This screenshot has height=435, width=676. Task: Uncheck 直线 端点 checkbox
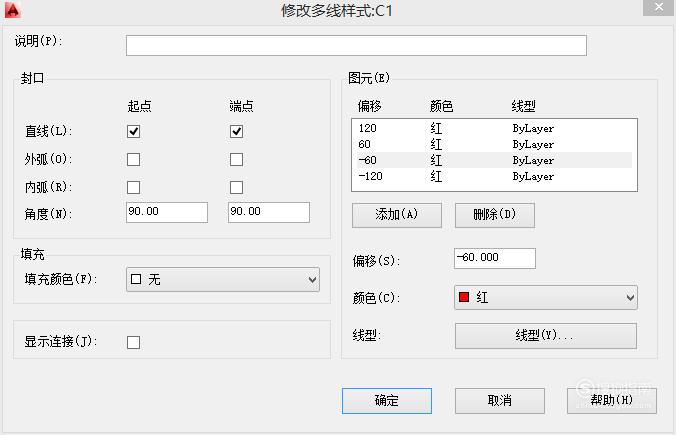(236, 131)
